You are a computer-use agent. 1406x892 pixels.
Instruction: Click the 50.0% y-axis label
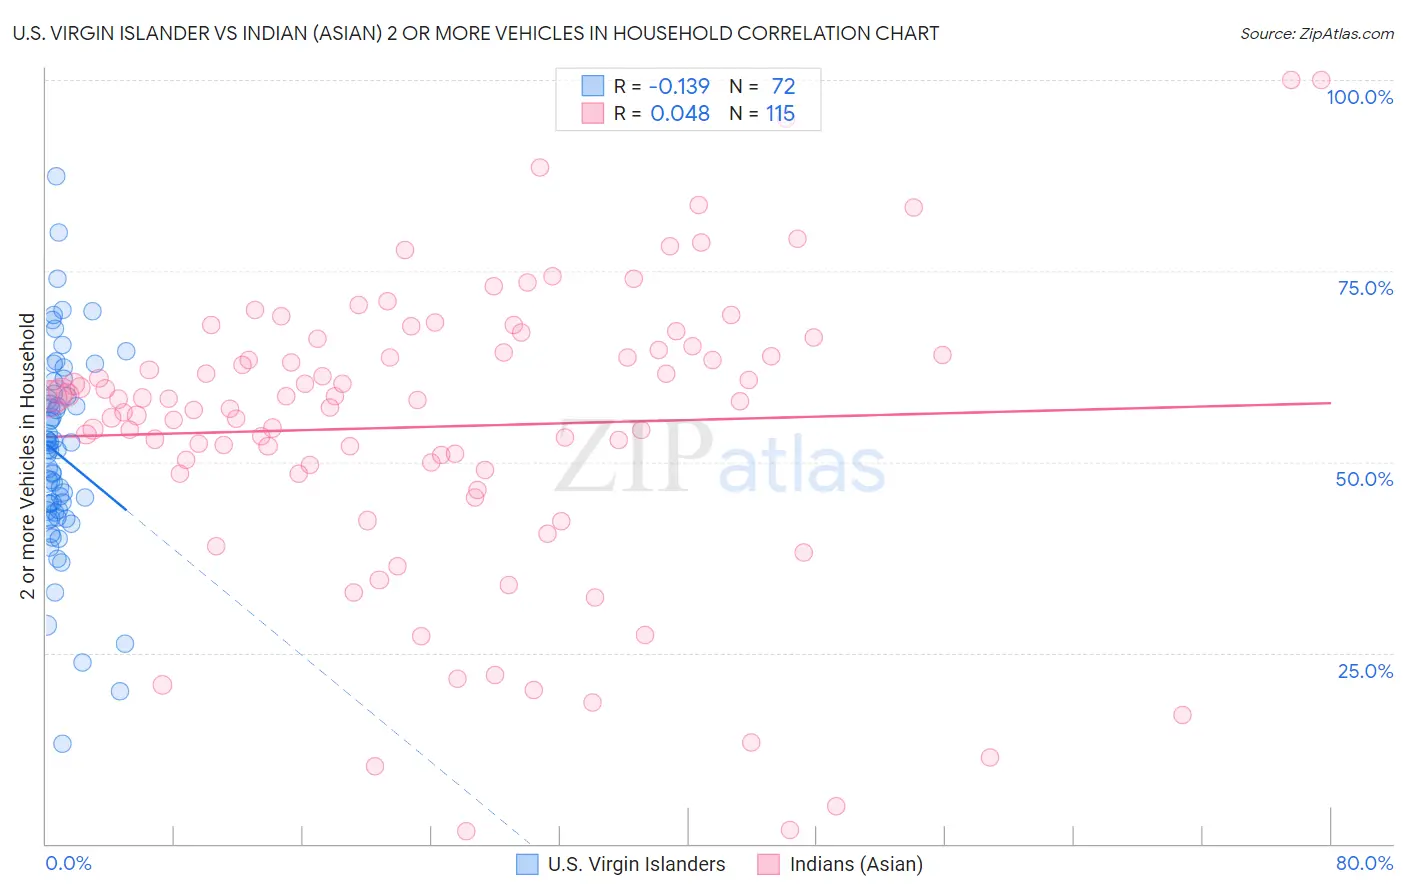(x=1364, y=479)
